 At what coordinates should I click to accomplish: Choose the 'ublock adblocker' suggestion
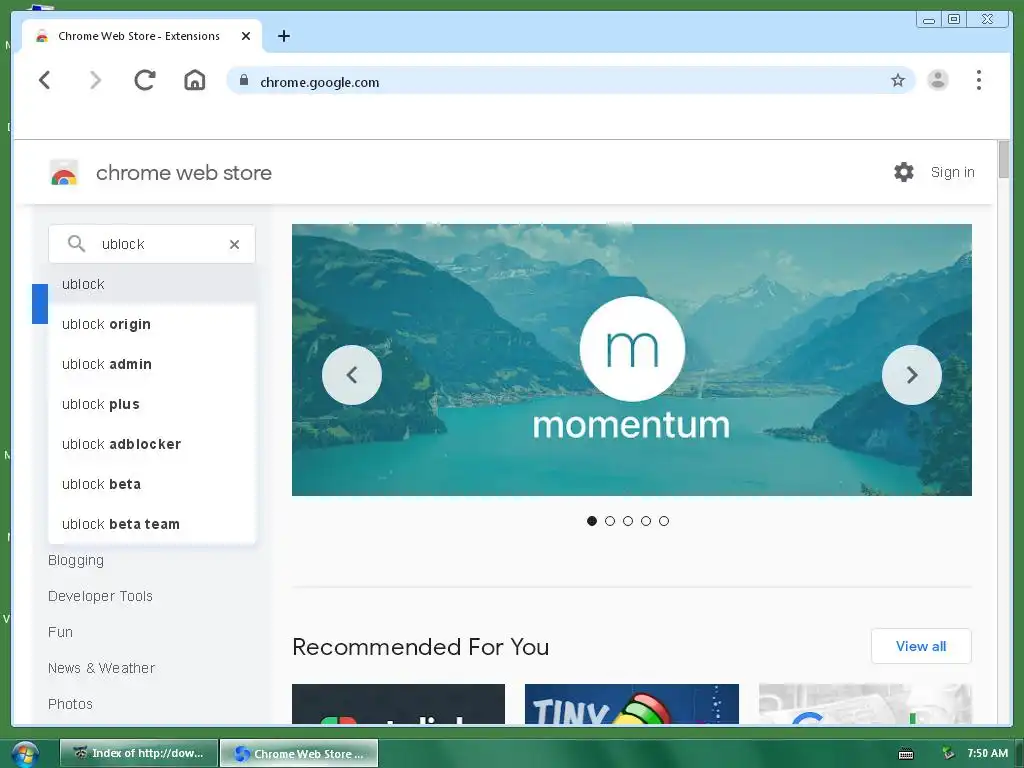(152, 444)
